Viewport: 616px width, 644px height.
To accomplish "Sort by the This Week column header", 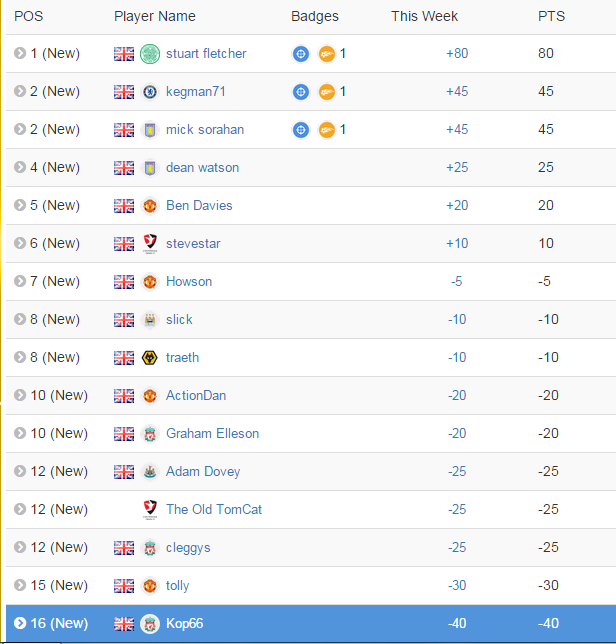I will click(424, 16).
